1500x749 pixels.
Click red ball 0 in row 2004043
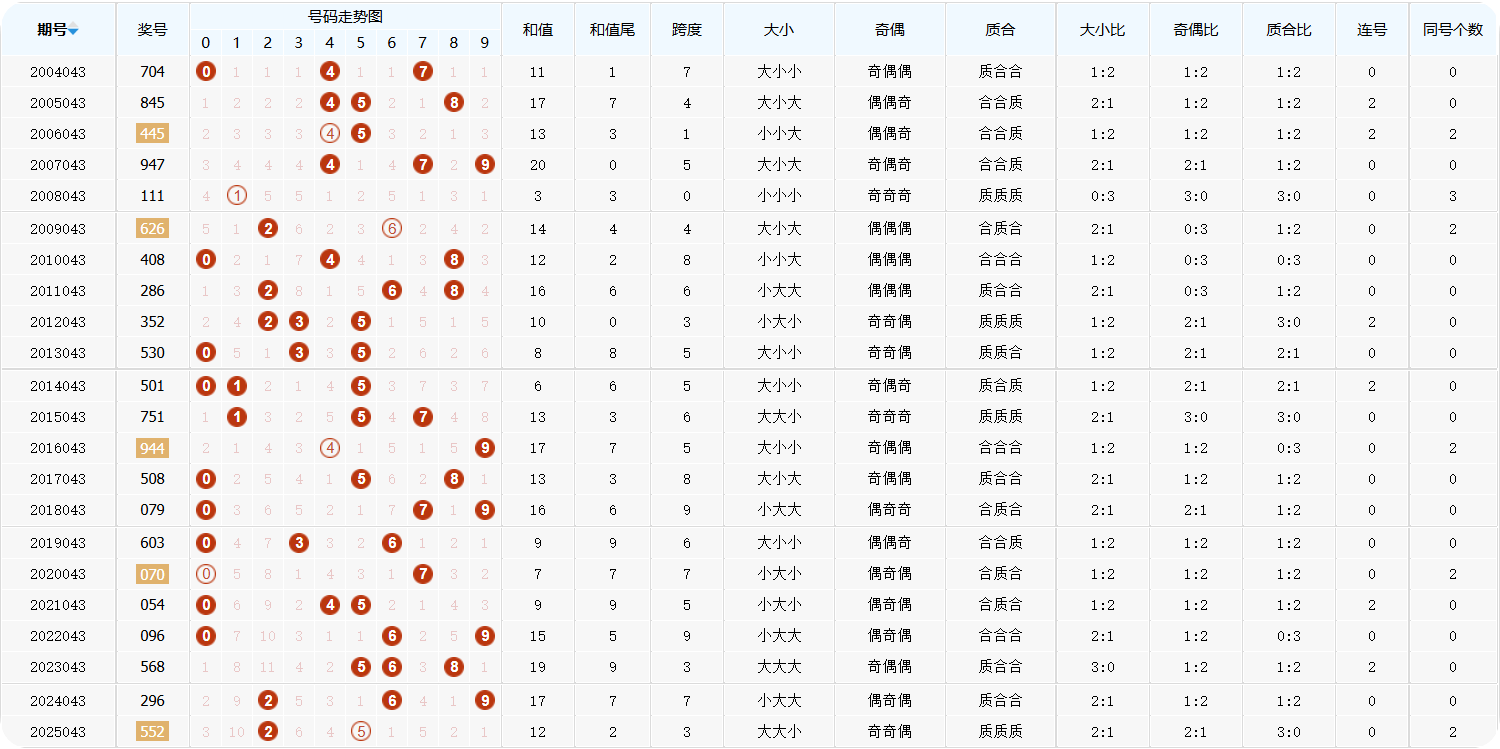[206, 72]
